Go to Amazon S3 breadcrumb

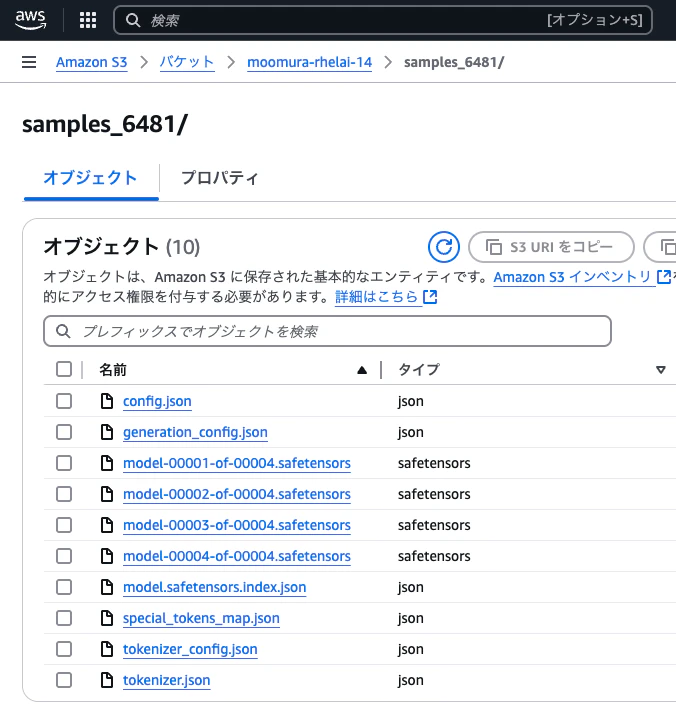[x=92, y=62]
